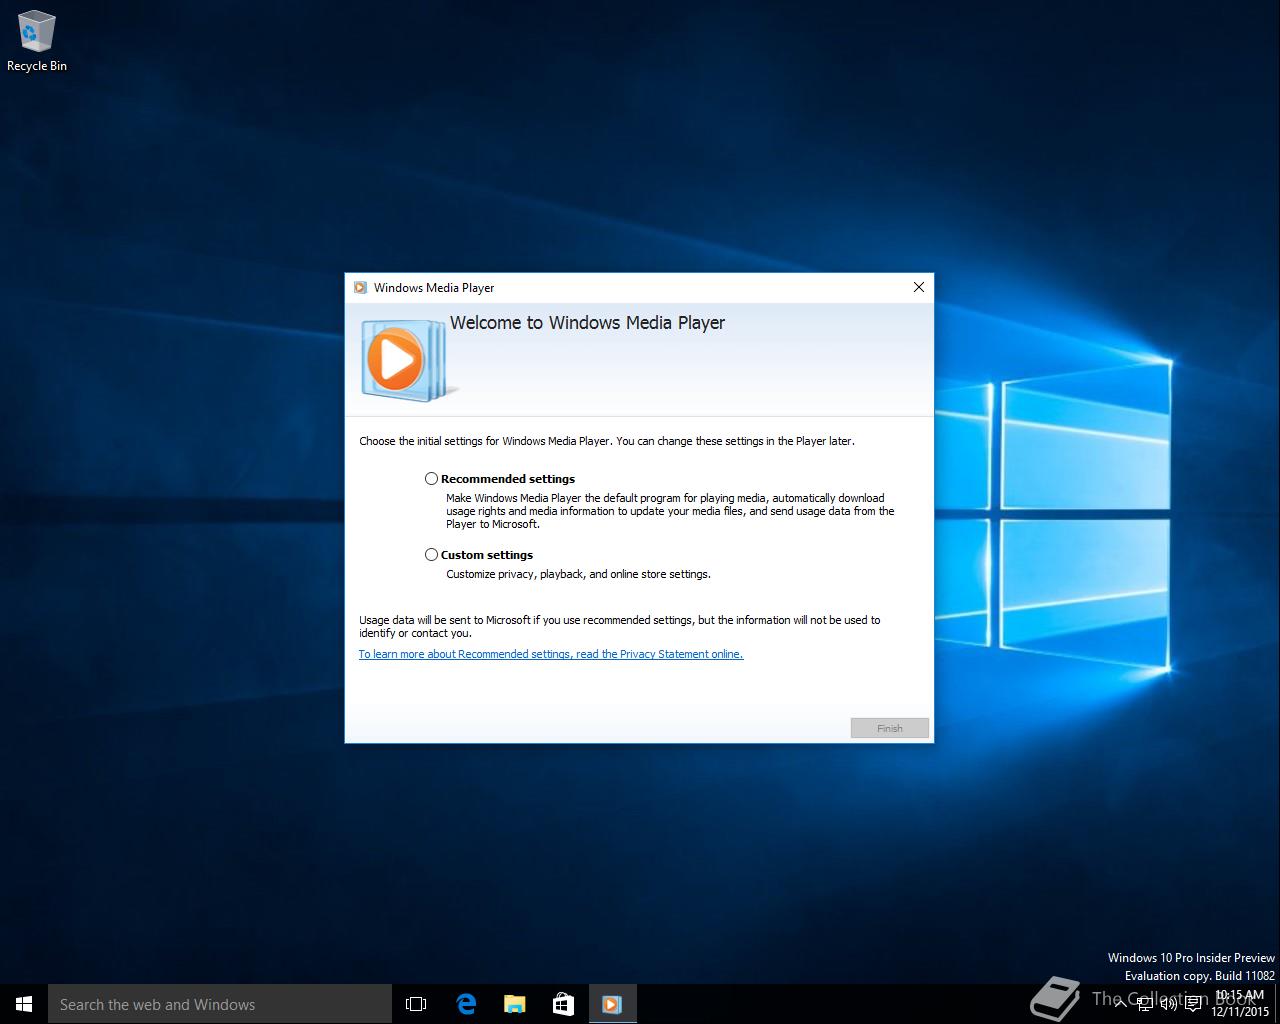Open the taskbar clock showing 10:15 AM

pos(1240,1004)
